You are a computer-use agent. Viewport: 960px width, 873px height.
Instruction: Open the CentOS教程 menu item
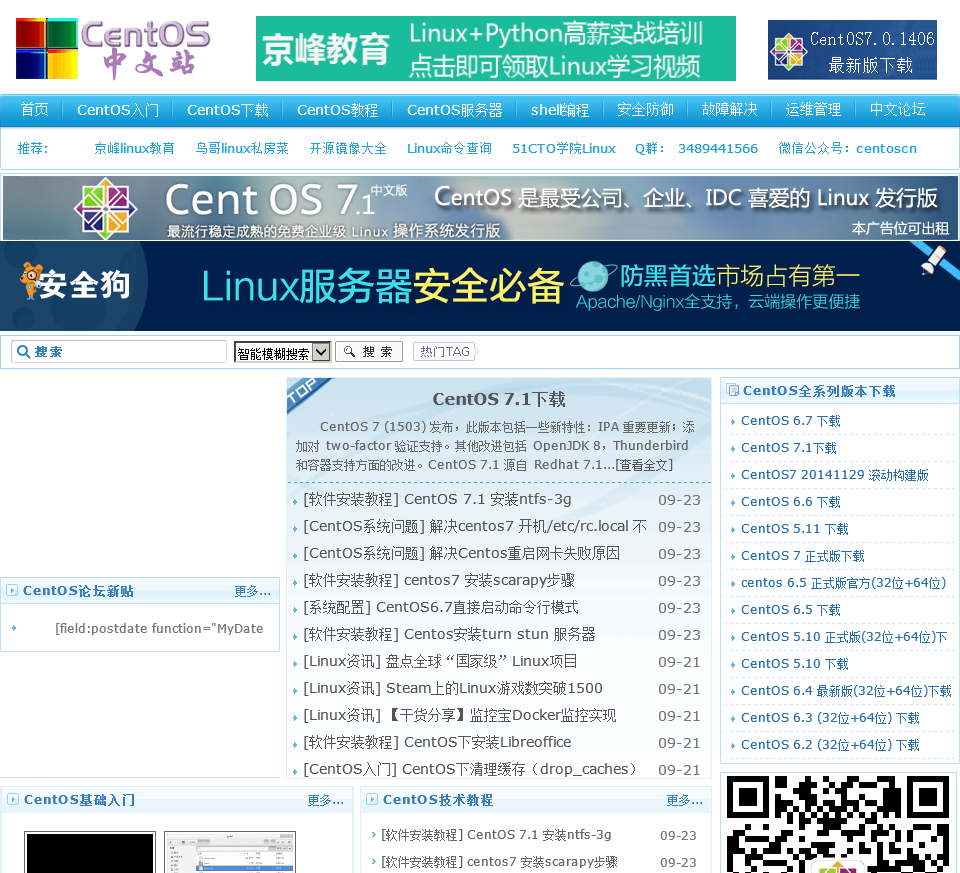point(337,110)
